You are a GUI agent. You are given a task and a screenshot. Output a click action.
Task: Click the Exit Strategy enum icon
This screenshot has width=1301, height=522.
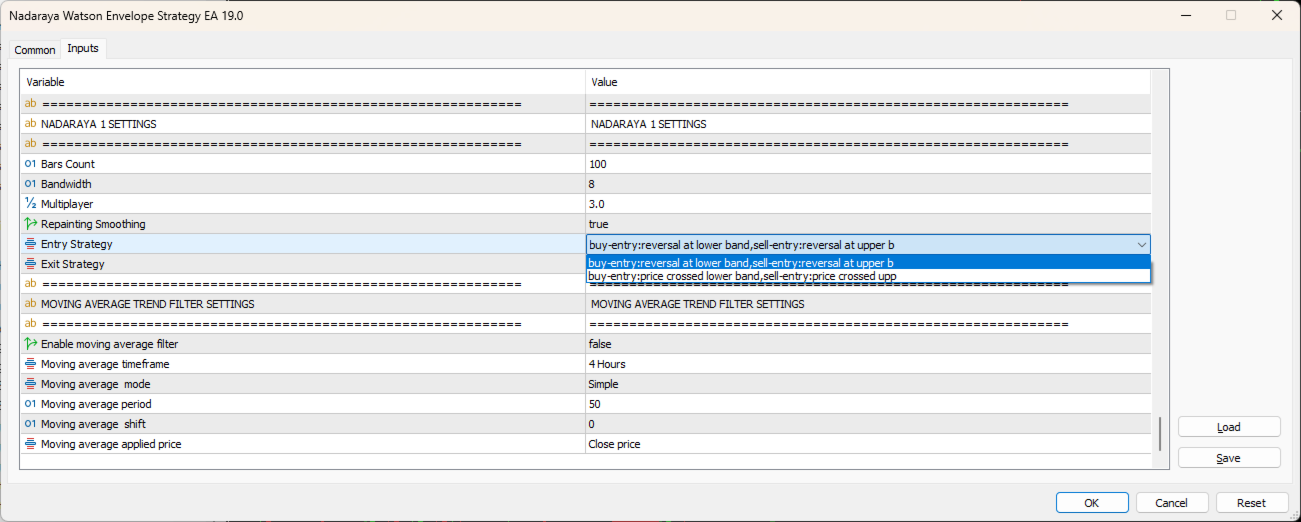click(30, 264)
